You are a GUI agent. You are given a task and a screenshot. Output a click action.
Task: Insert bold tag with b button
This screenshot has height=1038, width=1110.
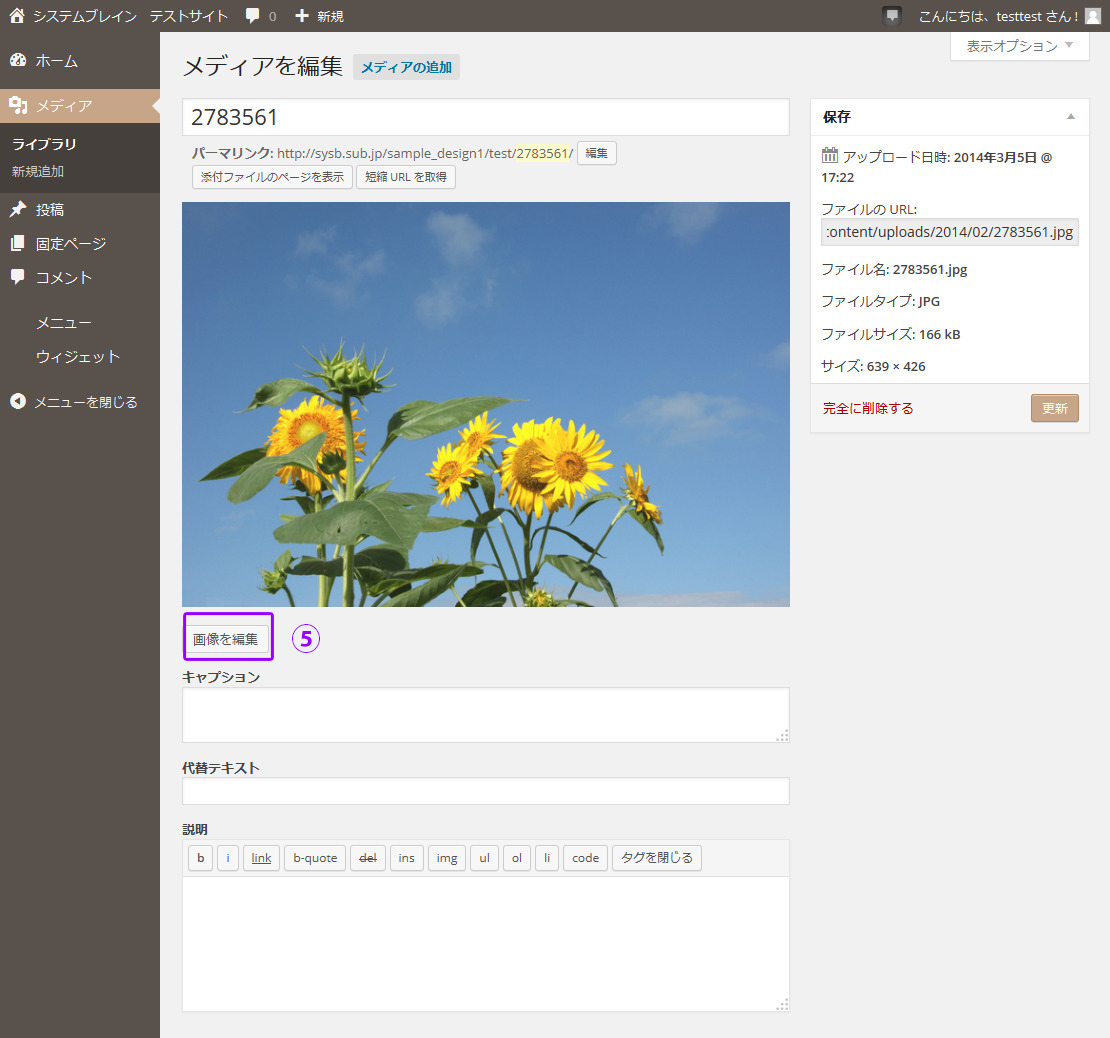(x=200, y=858)
